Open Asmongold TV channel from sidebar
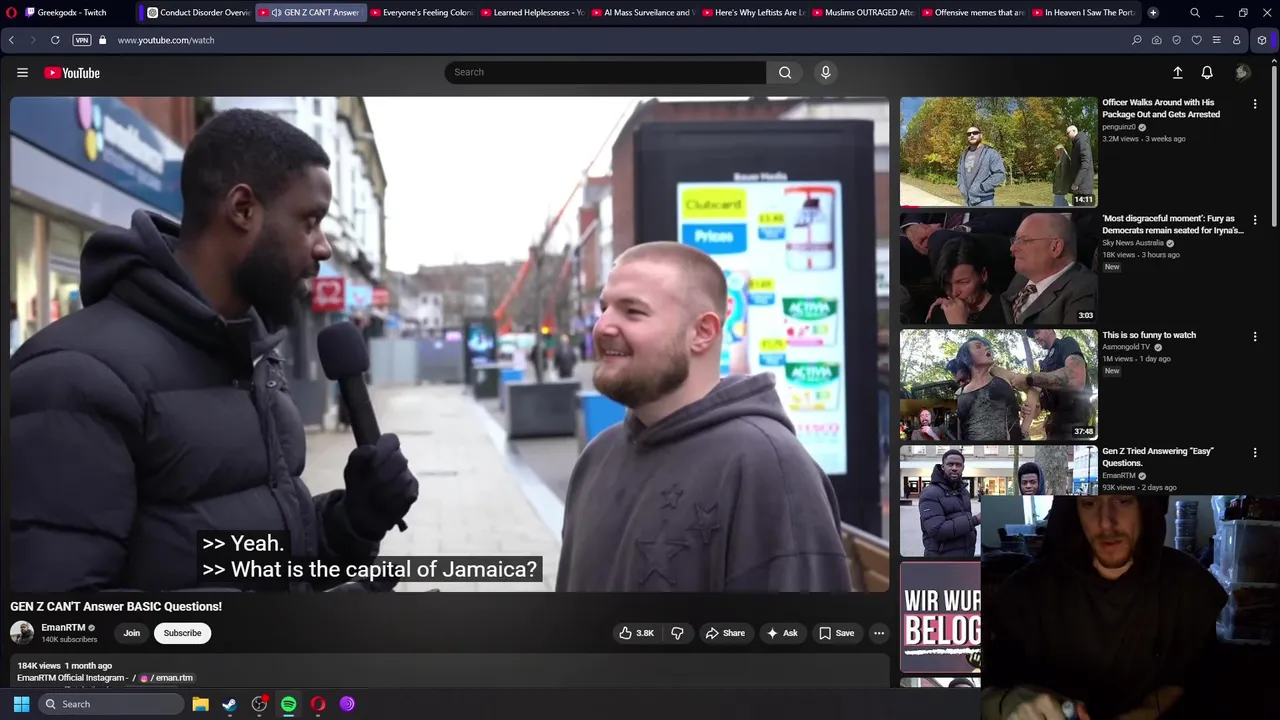This screenshot has height=720, width=1280. (1126, 347)
